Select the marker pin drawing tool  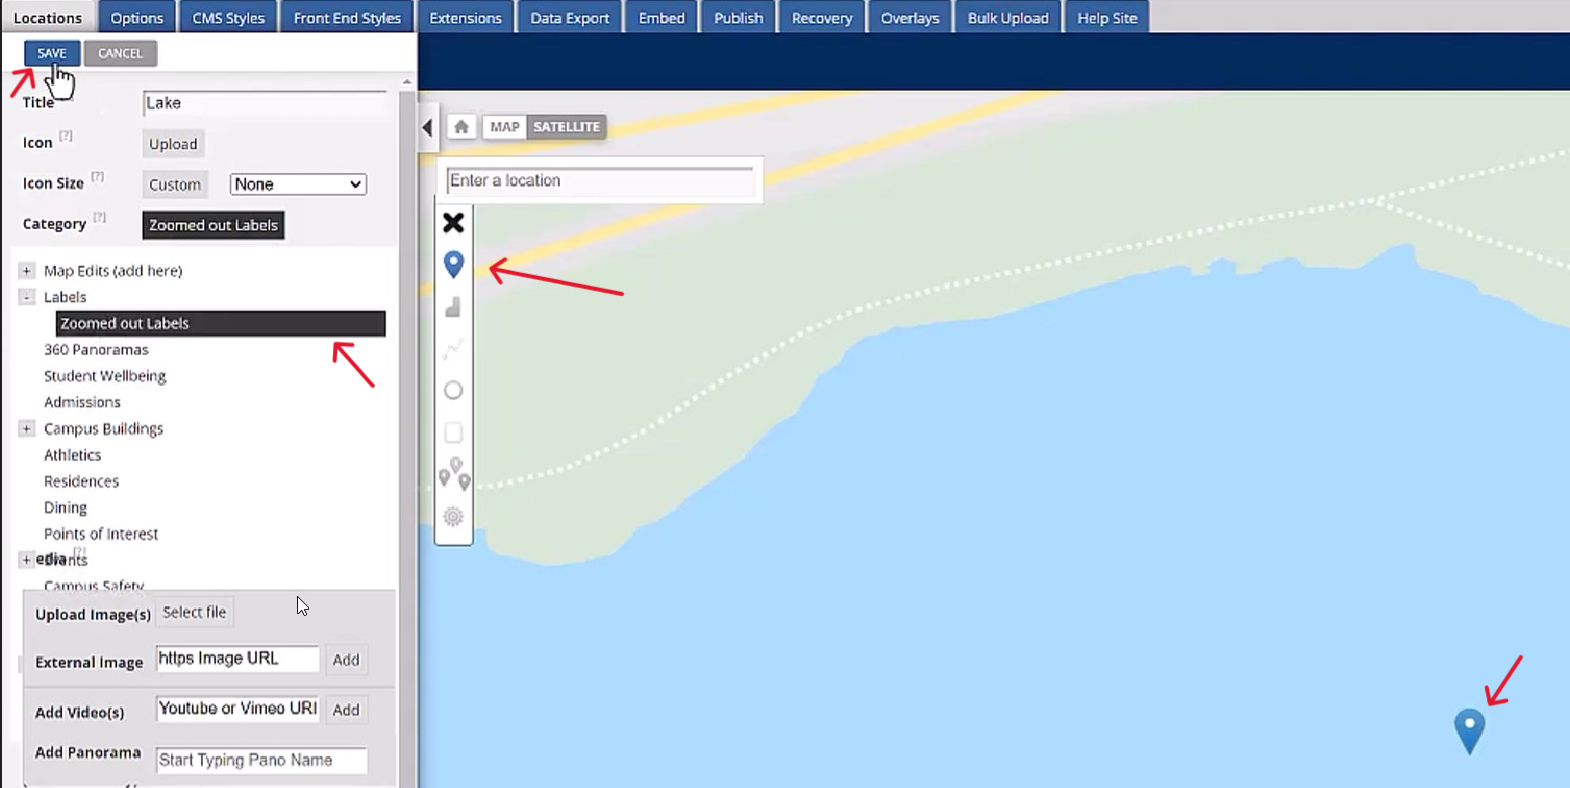click(x=453, y=264)
